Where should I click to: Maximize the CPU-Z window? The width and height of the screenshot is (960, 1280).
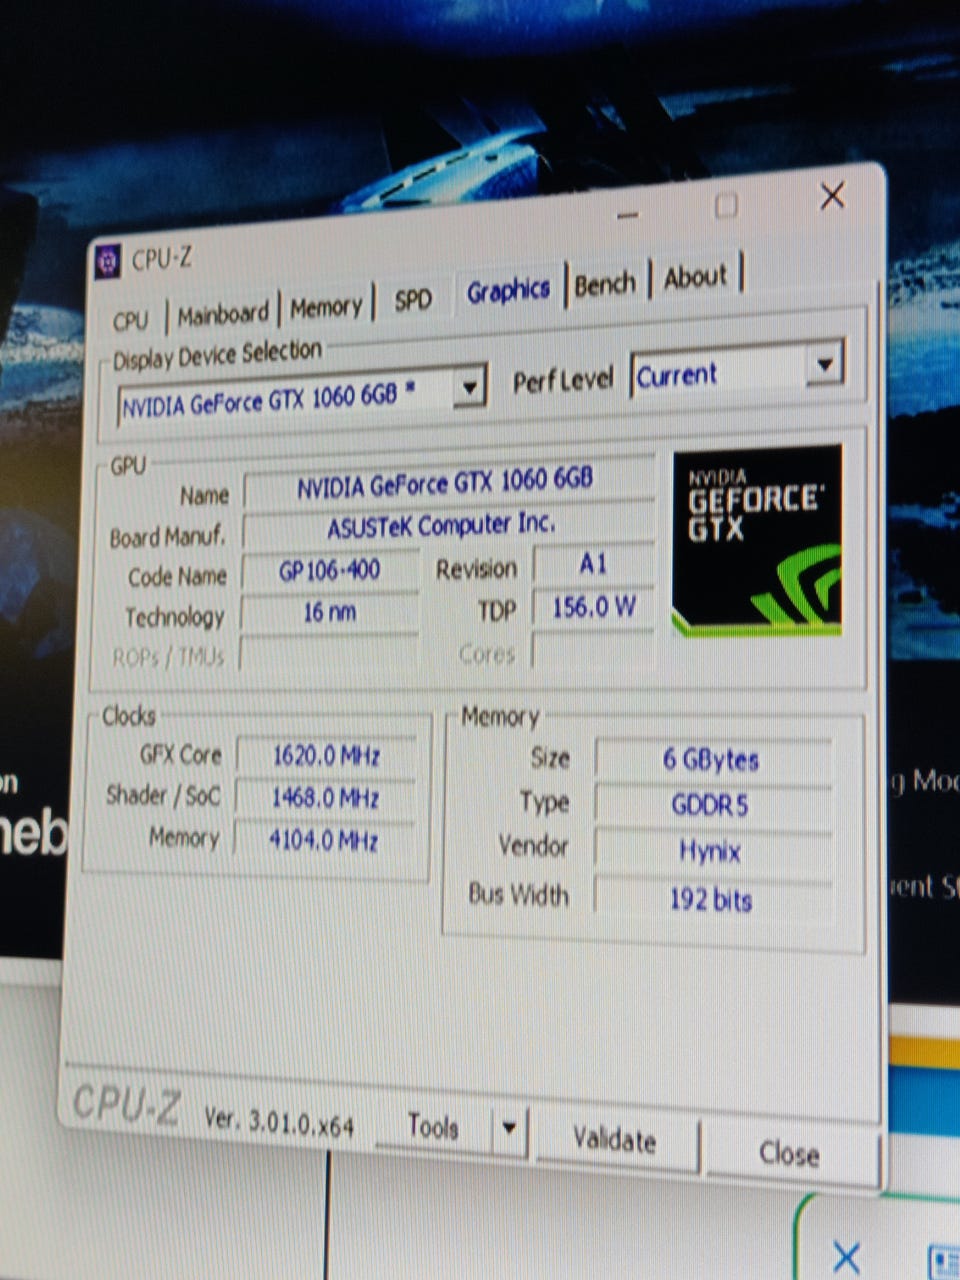(x=727, y=205)
